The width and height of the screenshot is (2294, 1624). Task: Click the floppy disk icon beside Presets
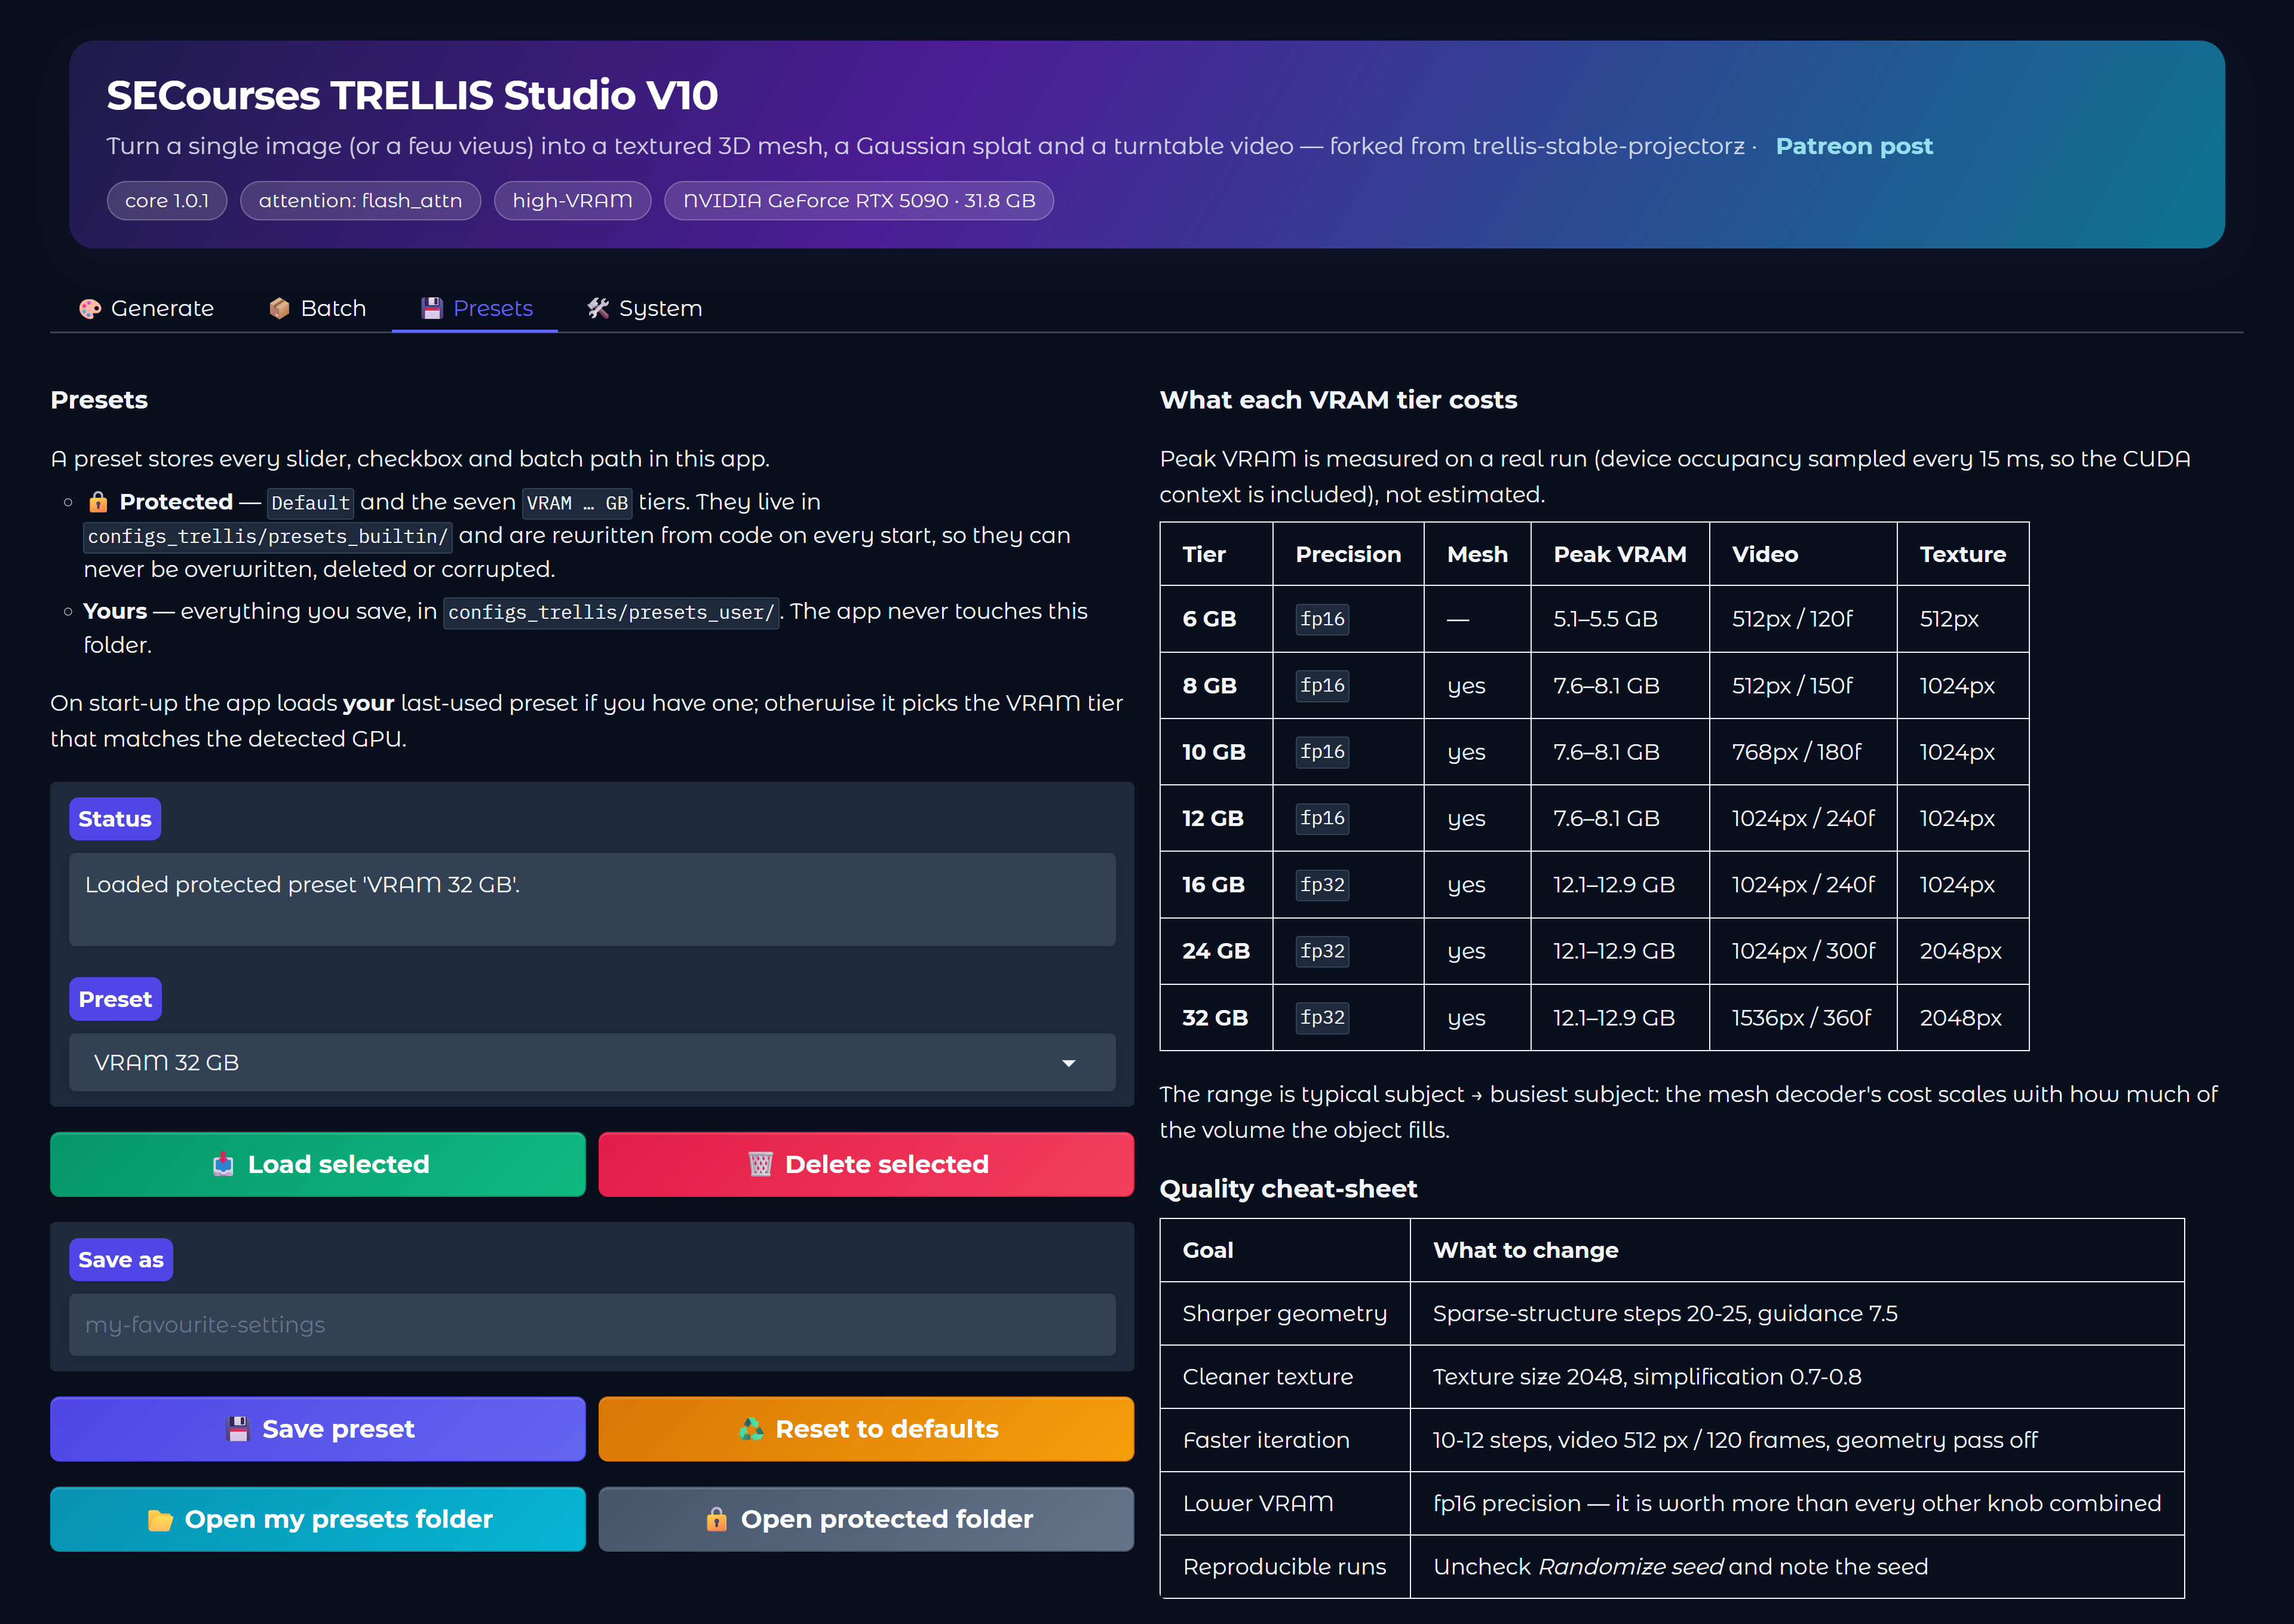click(432, 309)
